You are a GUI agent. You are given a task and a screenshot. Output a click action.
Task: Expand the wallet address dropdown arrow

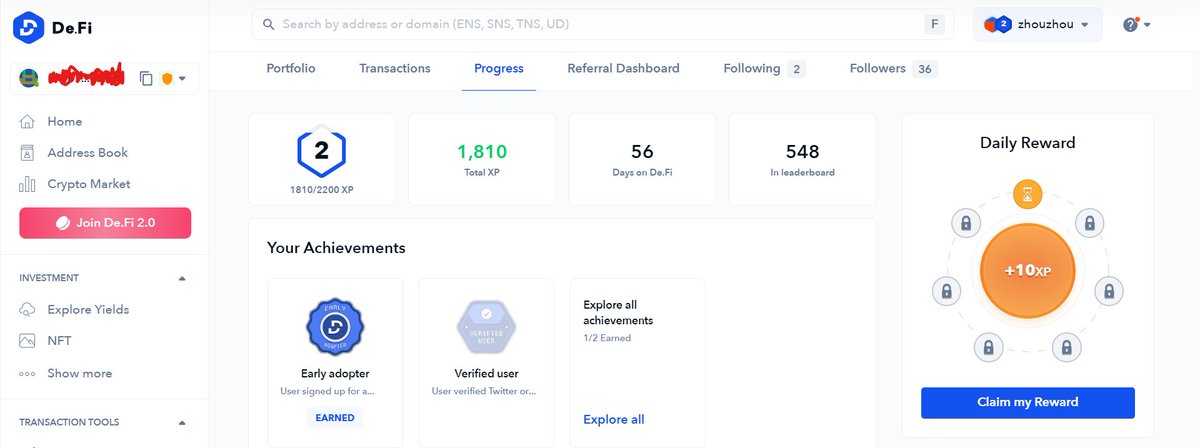[x=182, y=78]
